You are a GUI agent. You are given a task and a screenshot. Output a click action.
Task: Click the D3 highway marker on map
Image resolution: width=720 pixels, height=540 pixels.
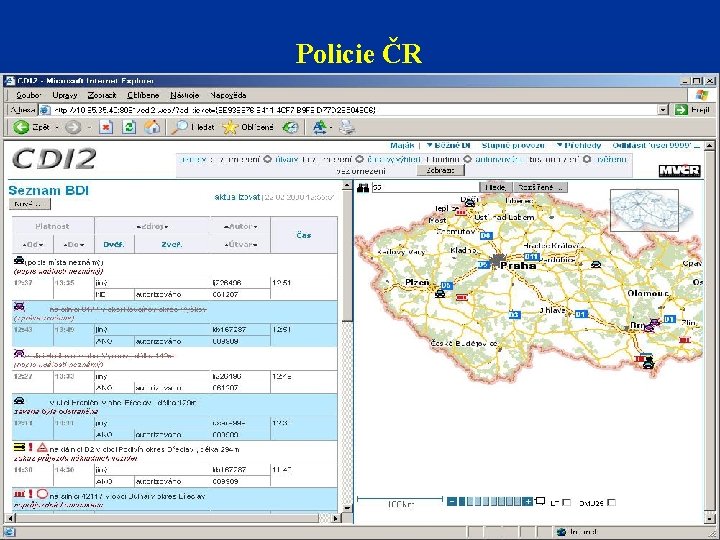515,315
